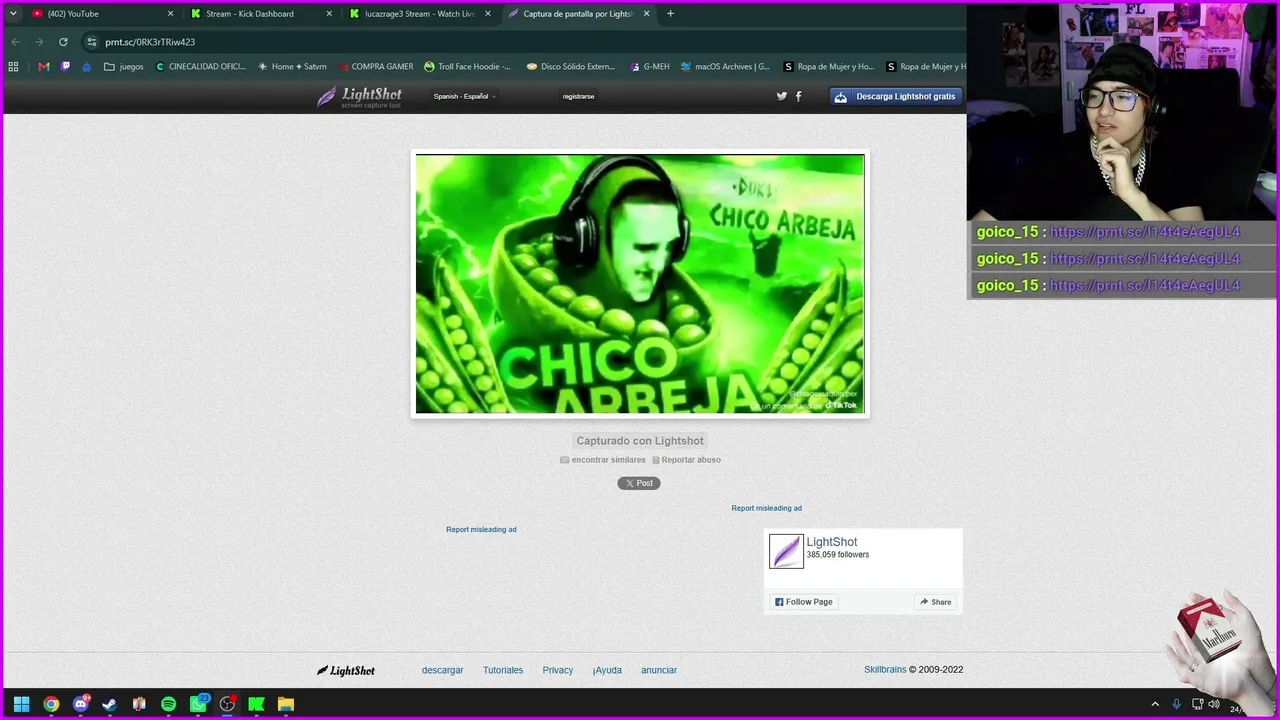Screen dimensions: 1280x720
Task: Open network settings in the system tray
Action: pos(1197,704)
